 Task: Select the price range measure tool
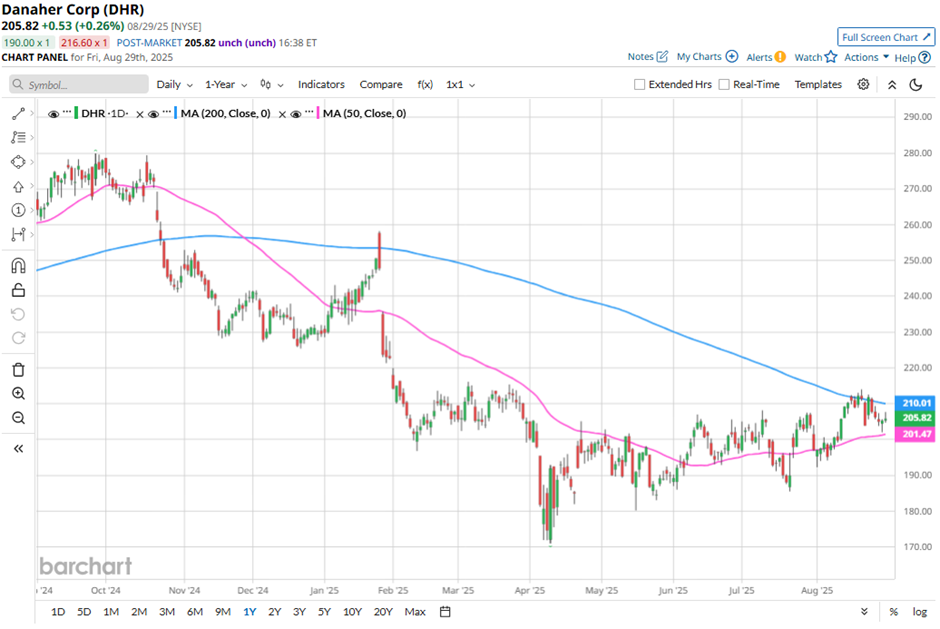click(x=18, y=234)
